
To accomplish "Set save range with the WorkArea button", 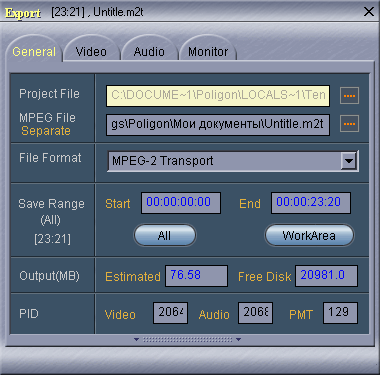I will click(x=309, y=235).
